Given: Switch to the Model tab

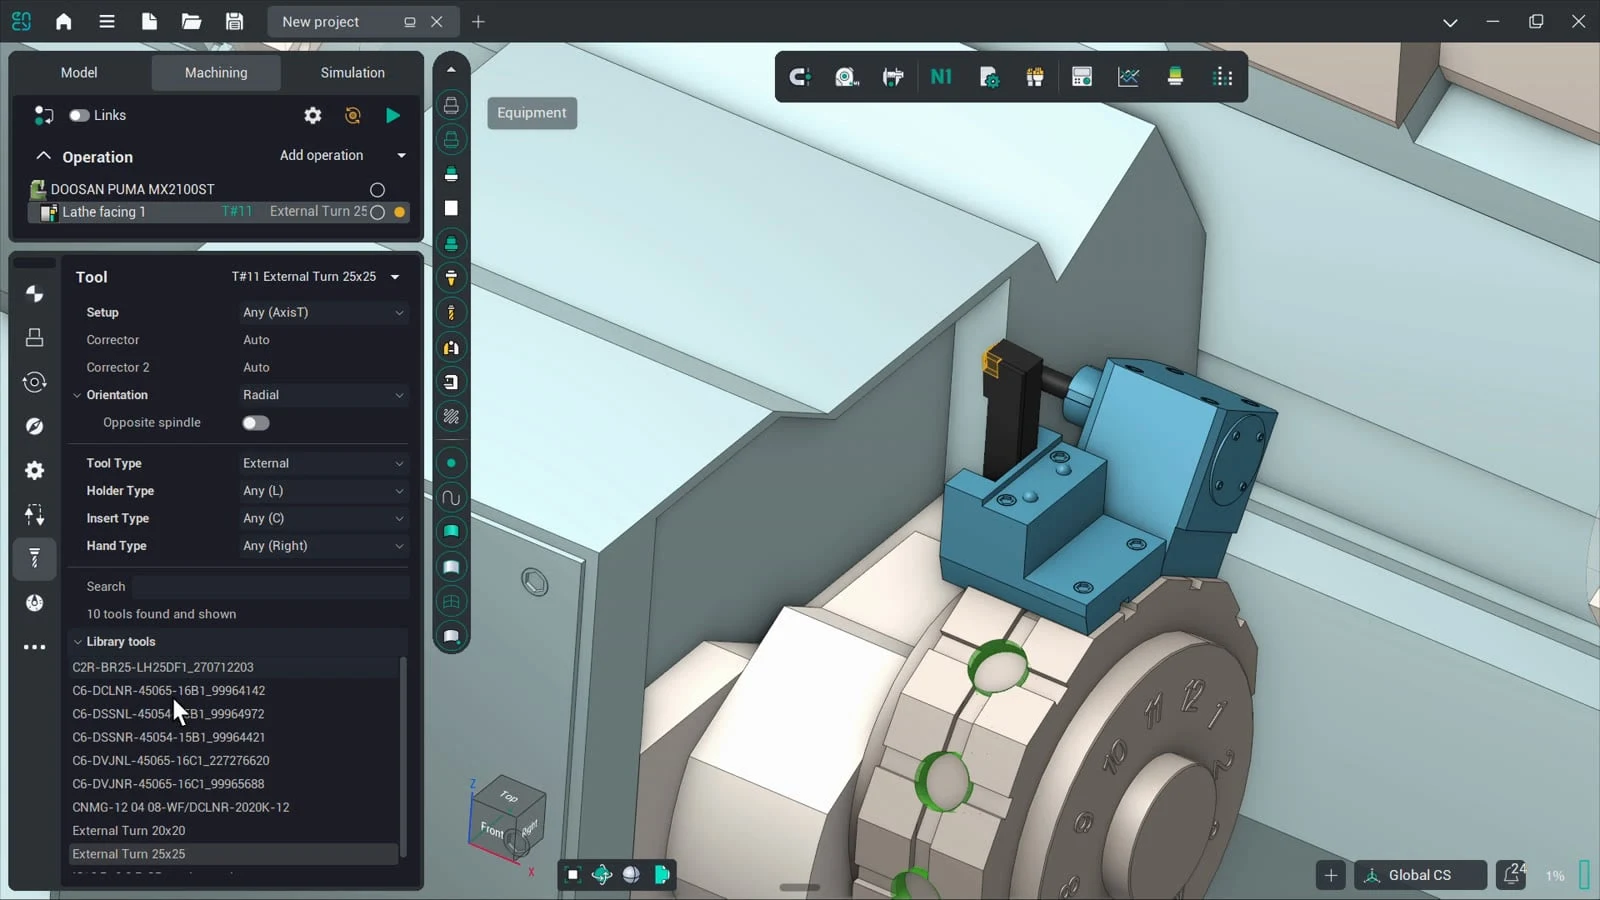Looking at the screenshot, I should (79, 72).
